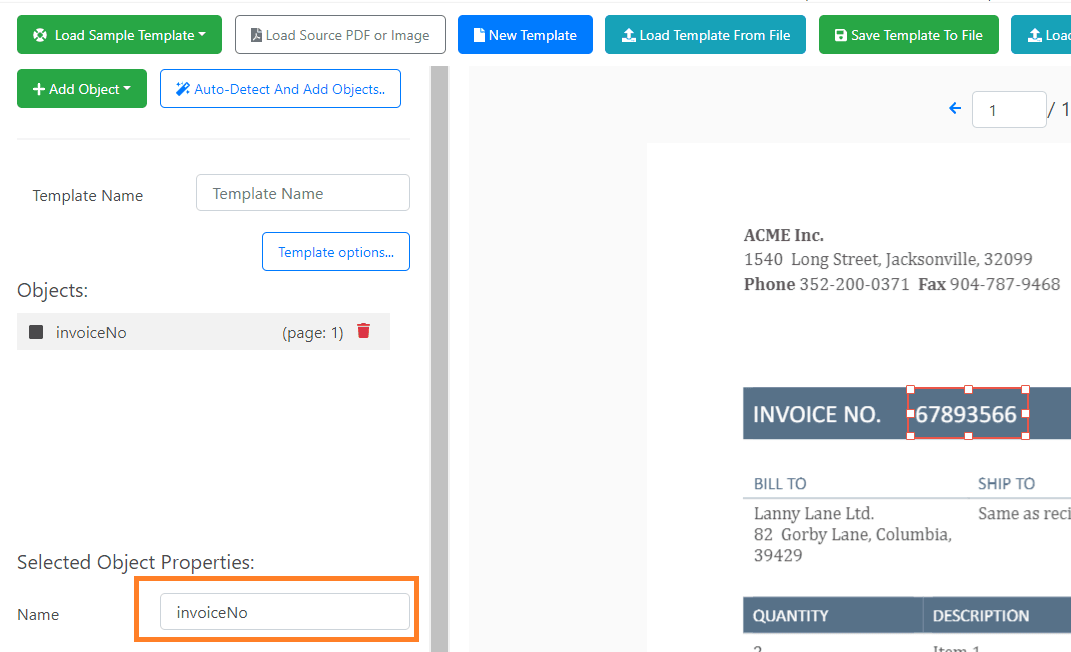Select invoiceNo in the Objects list
Screen dimensions: 1071x652
91,331
